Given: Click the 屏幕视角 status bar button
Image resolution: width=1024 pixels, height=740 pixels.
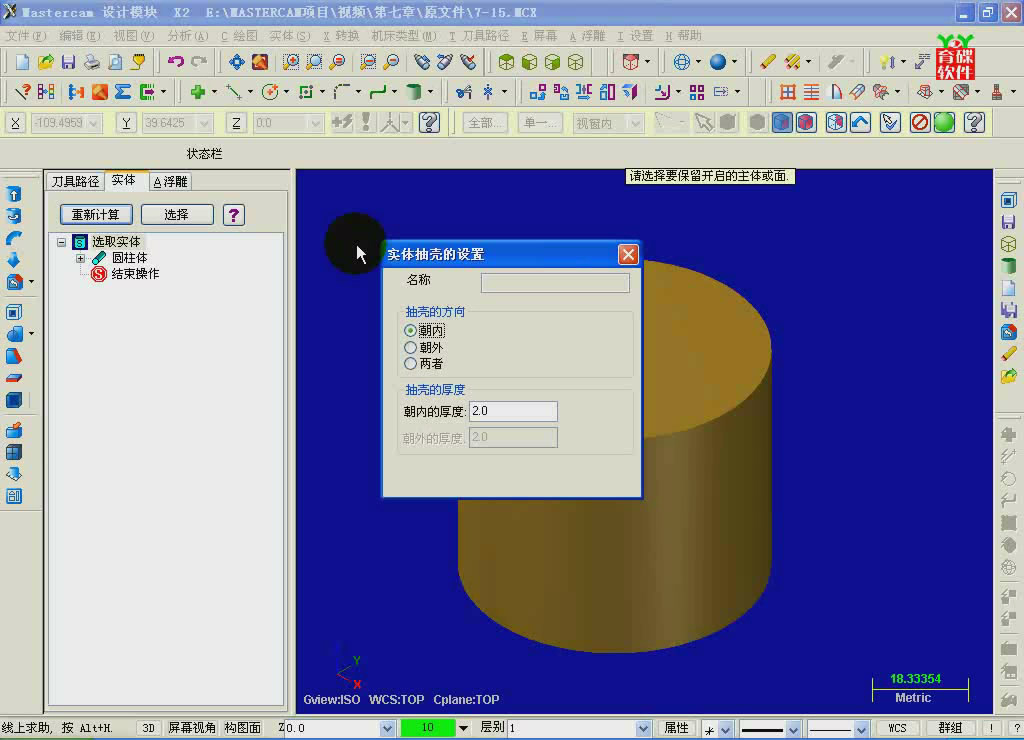Looking at the screenshot, I should coord(192,728).
